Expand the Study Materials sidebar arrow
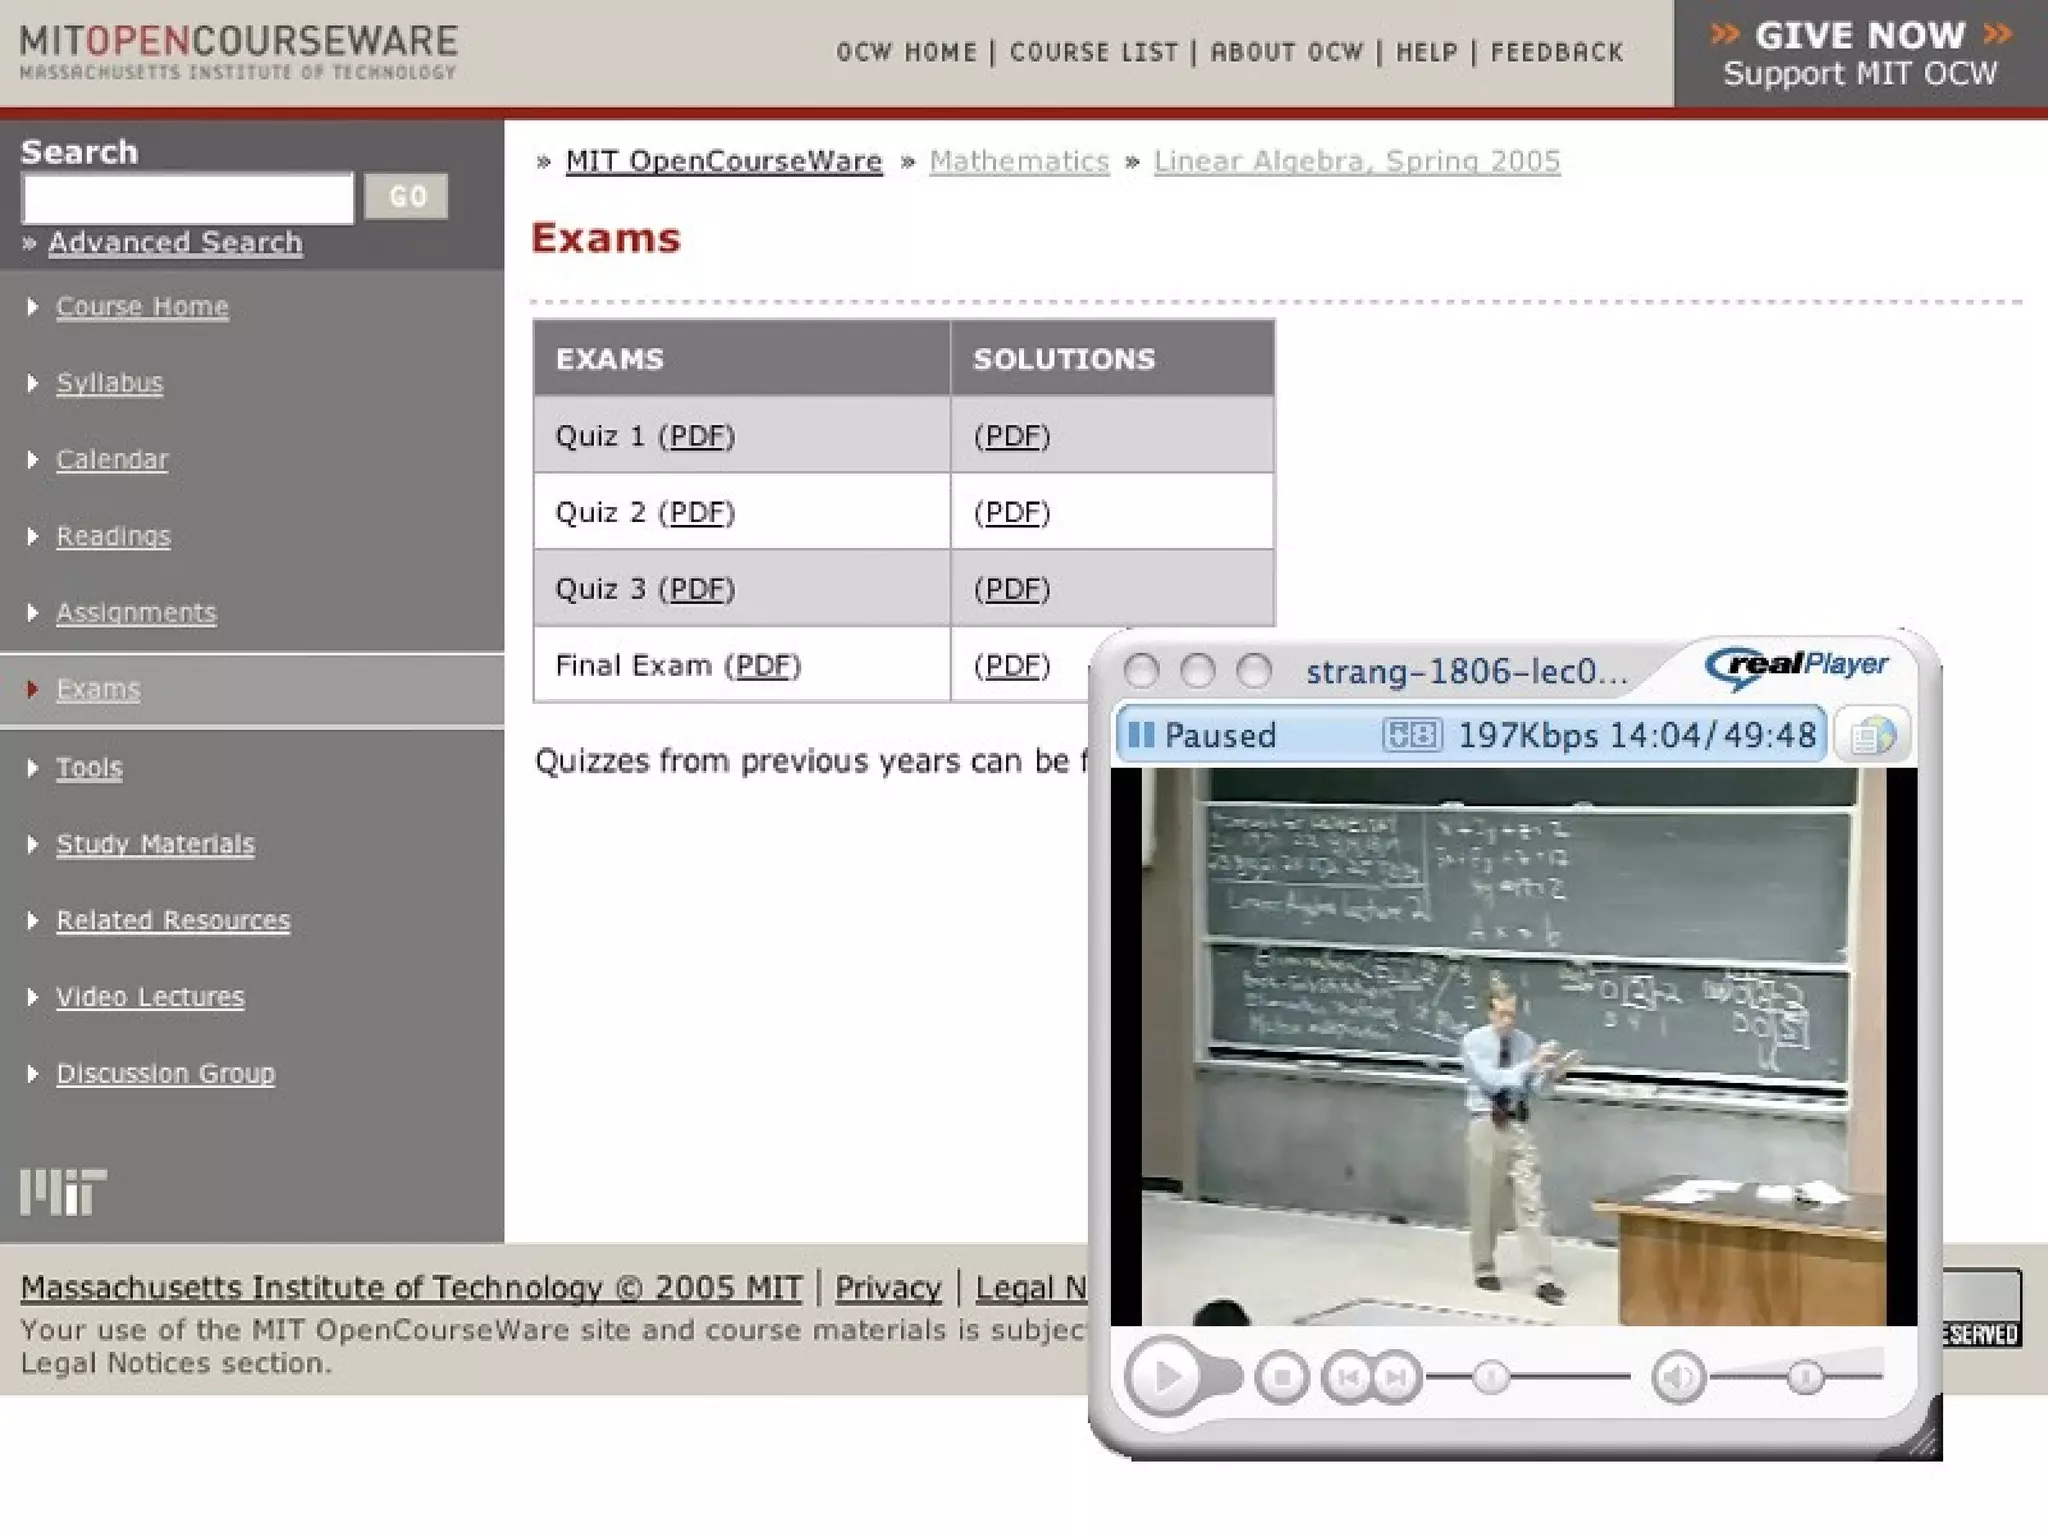This screenshot has height=1536, width=2048. click(x=33, y=844)
